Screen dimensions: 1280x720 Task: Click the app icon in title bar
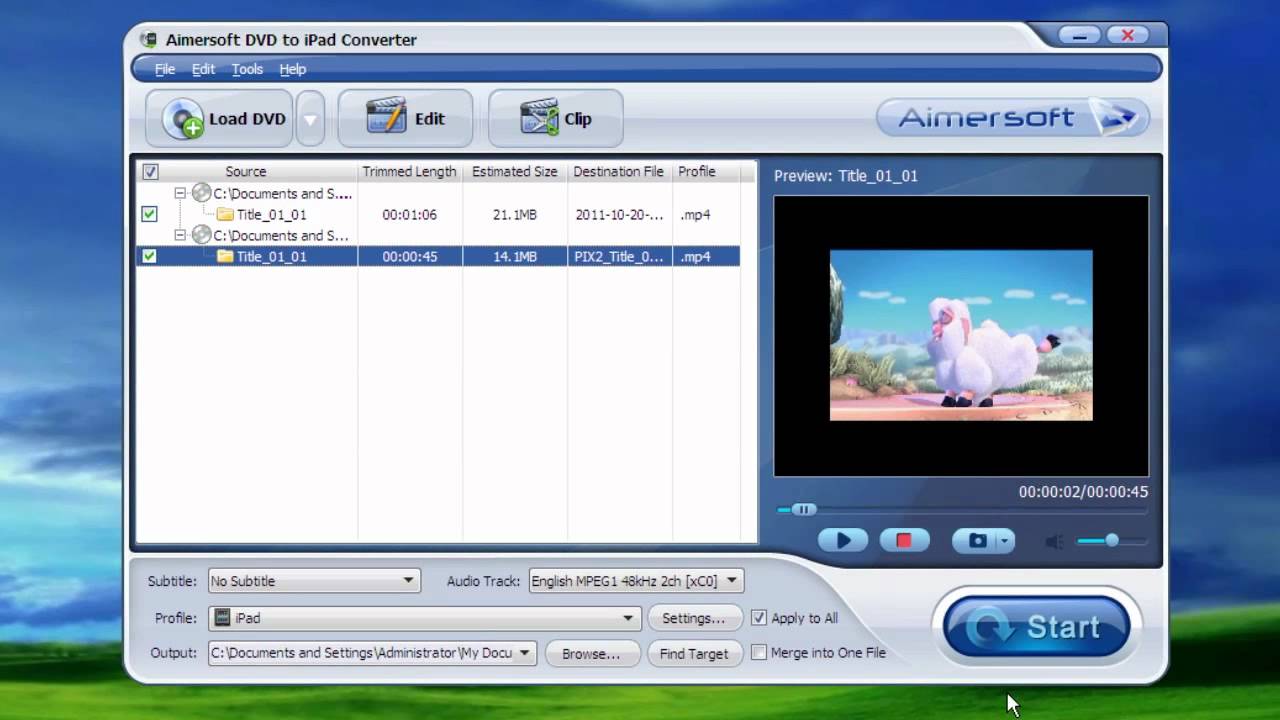click(148, 40)
